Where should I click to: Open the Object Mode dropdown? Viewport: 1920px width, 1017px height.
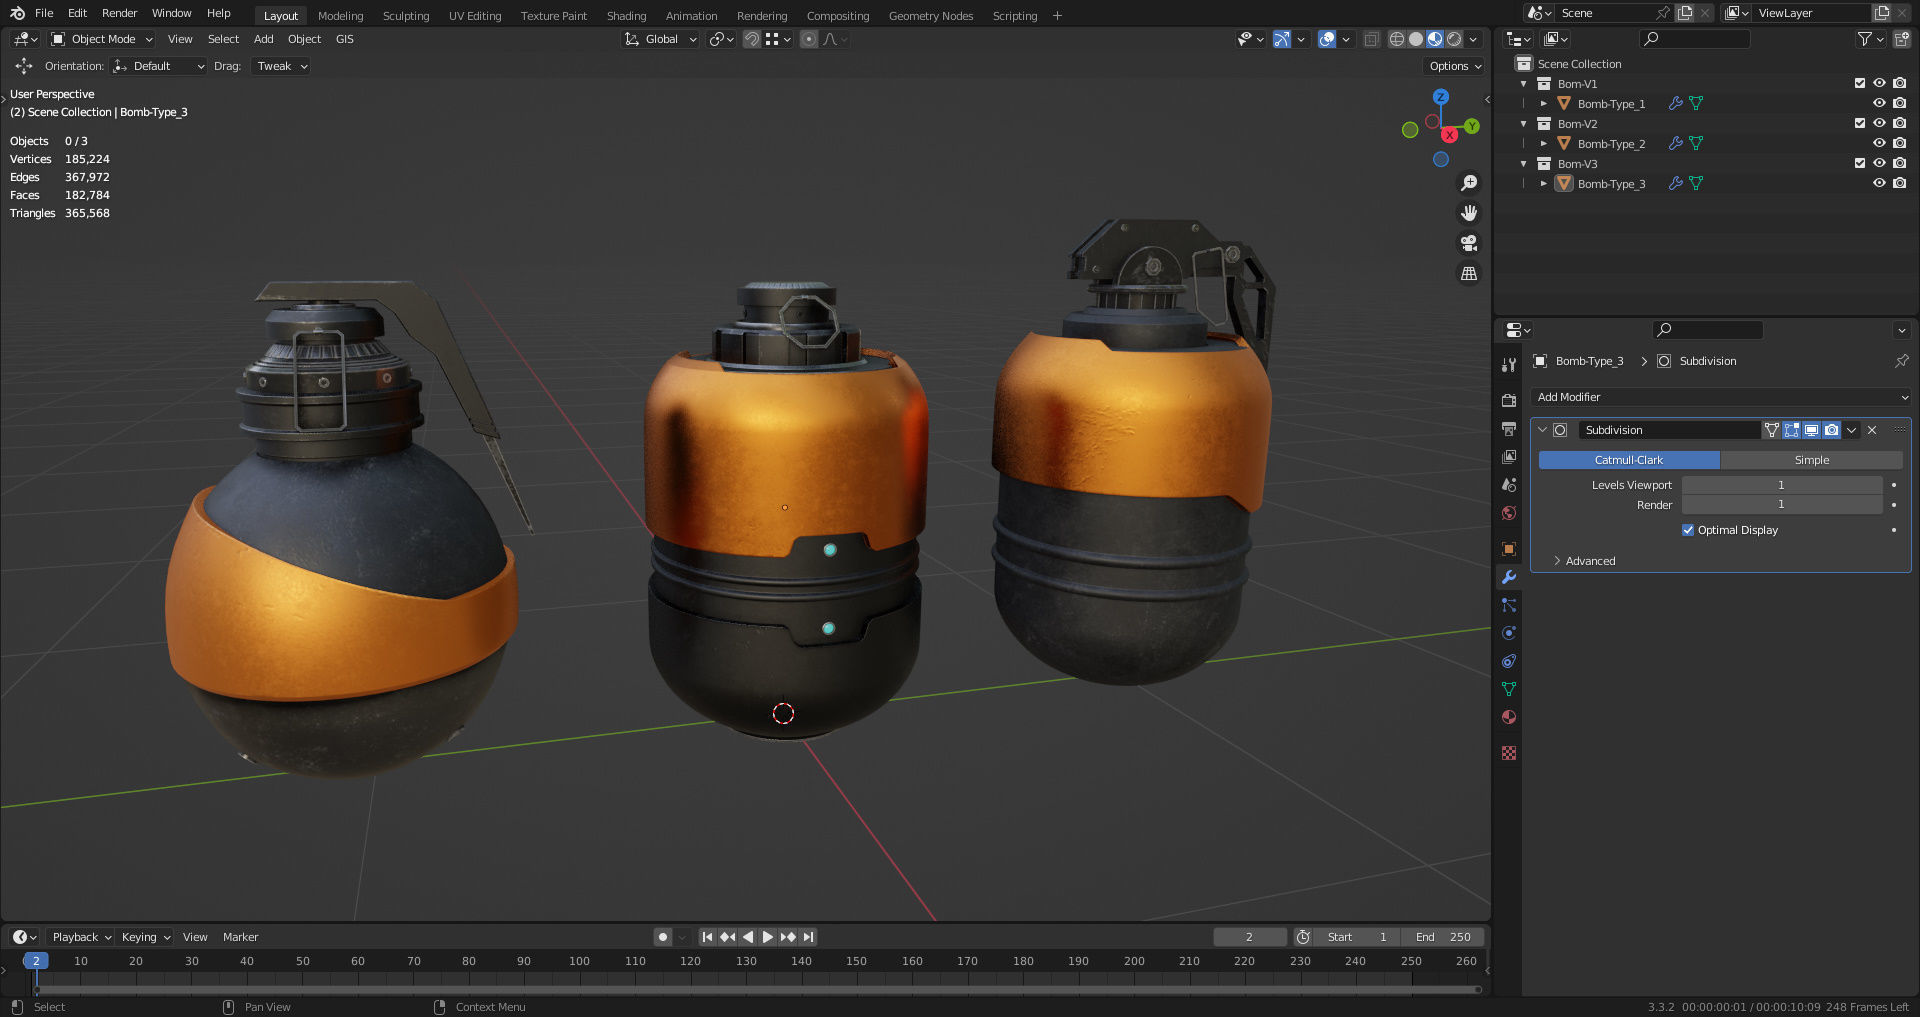point(102,39)
